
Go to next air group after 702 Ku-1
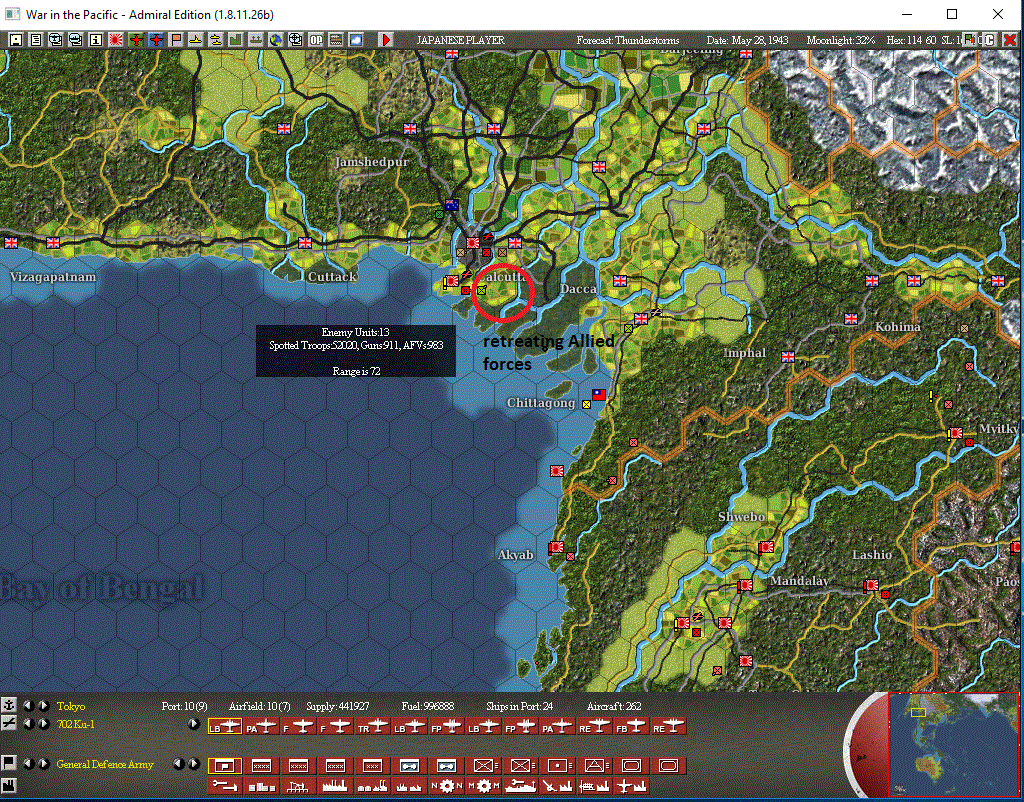(x=43, y=724)
